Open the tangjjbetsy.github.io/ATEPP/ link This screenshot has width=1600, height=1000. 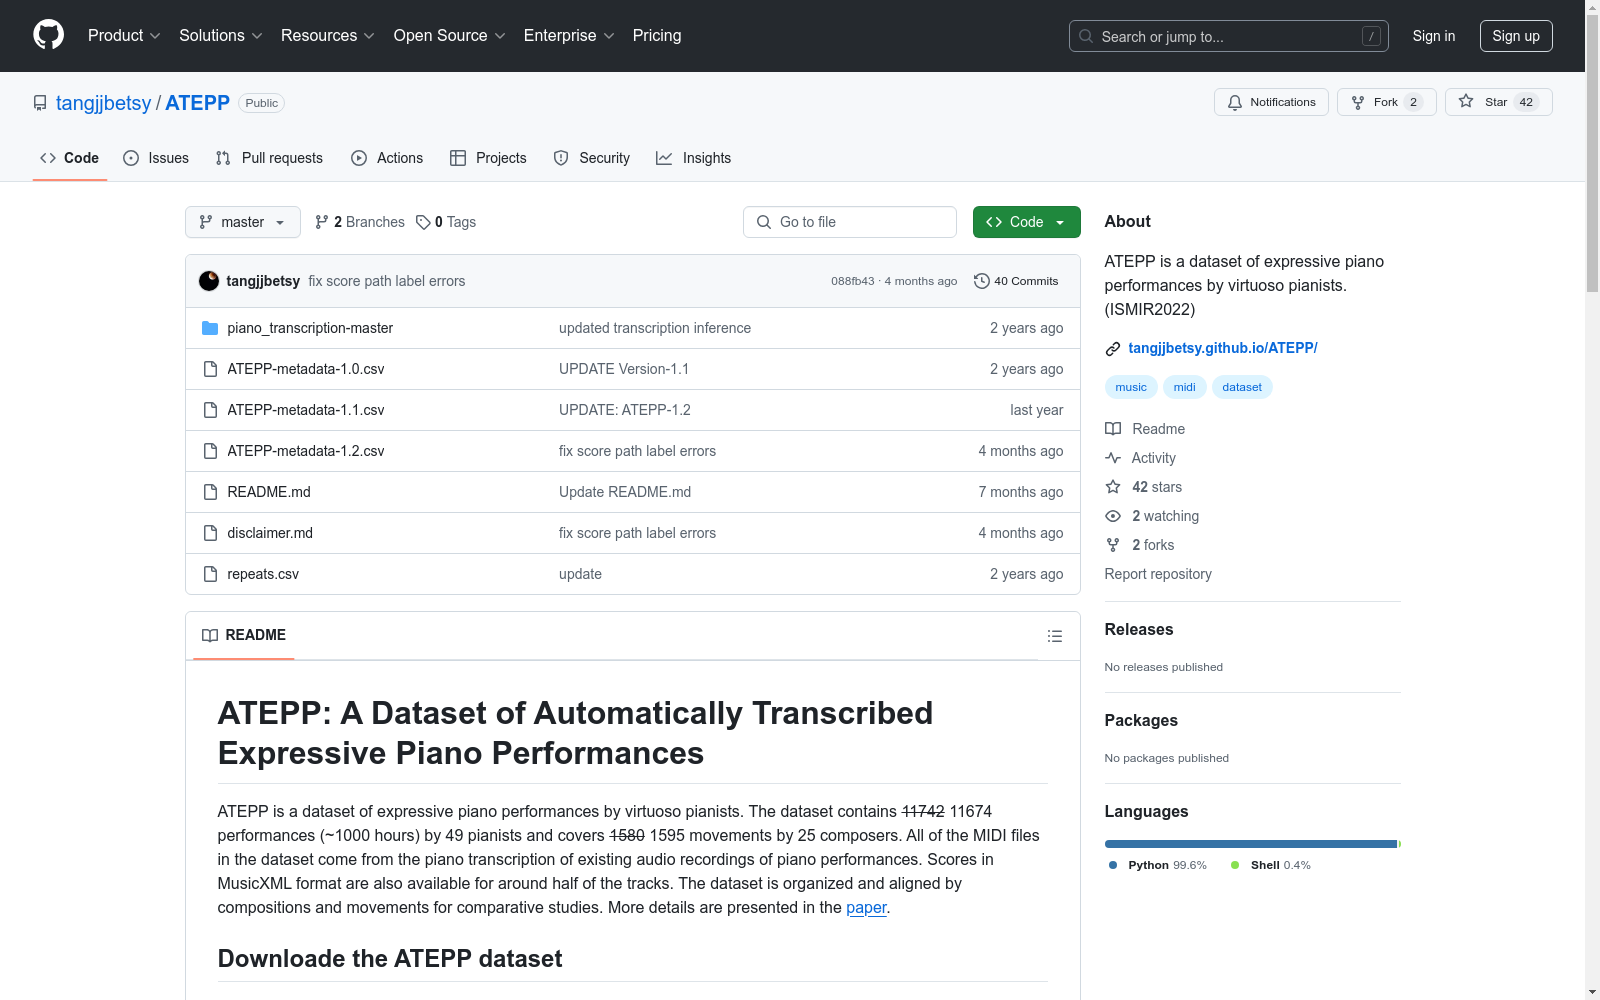coord(1223,348)
